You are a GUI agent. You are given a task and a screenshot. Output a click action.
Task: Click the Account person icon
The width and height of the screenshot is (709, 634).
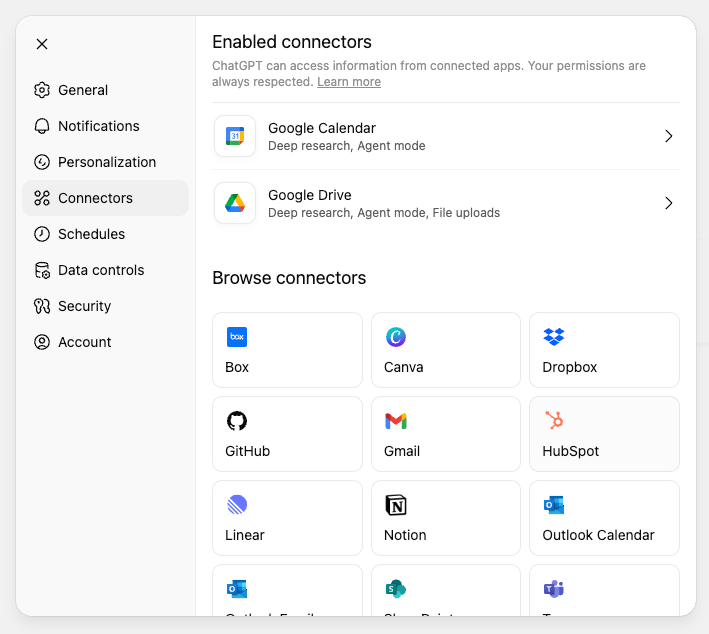(42, 342)
